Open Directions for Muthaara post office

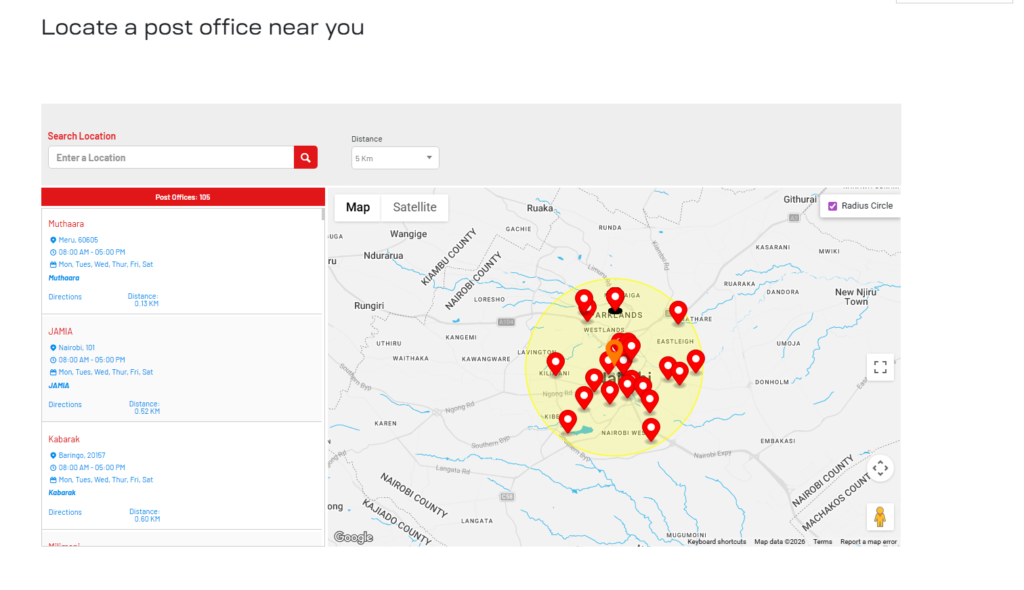(x=65, y=297)
